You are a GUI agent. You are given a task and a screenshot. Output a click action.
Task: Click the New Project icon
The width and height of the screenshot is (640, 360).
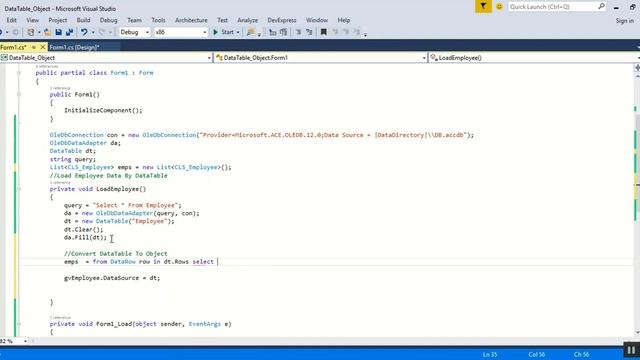(x=31, y=32)
